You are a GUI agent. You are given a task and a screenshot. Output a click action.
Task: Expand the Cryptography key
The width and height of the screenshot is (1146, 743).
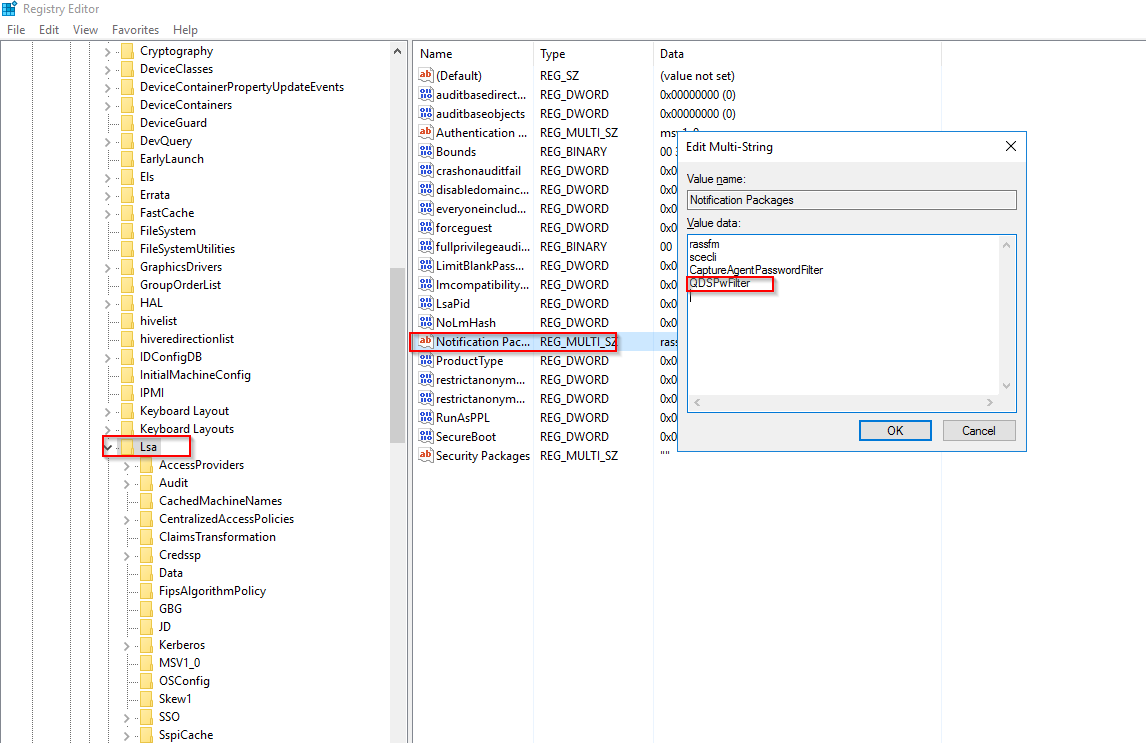[107, 52]
